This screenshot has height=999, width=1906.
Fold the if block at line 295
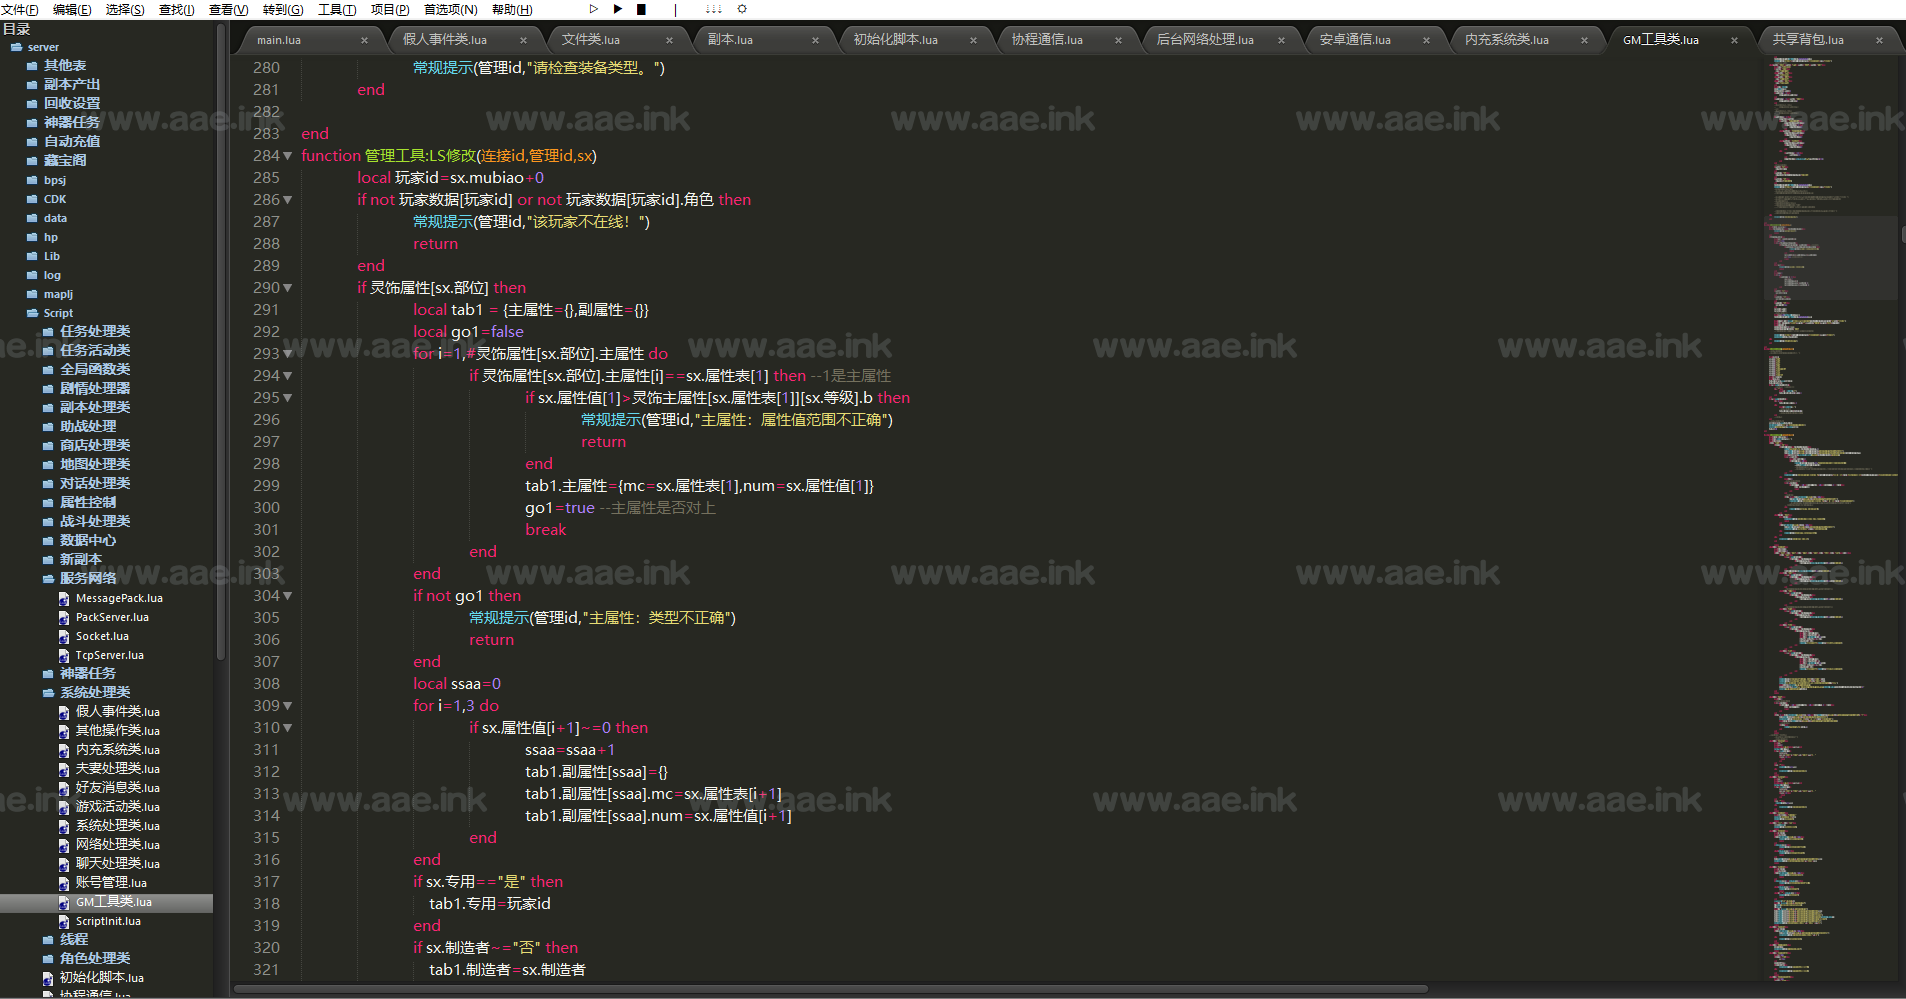(x=288, y=398)
